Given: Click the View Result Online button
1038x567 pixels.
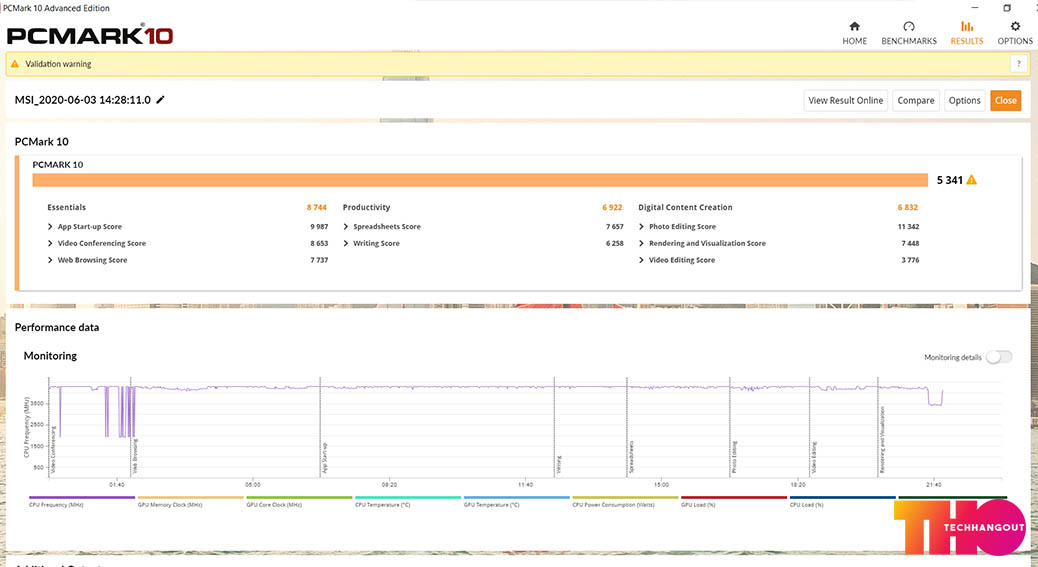Looking at the screenshot, I should pos(845,101).
